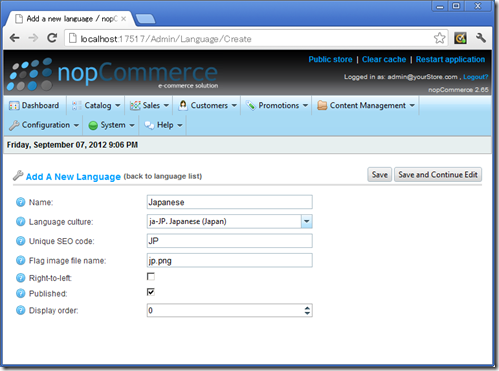Image resolution: width=499 pixels, height=371 pixels.
Task: Click help icon beside Right-to-left
Action: (x=20, y=277)
